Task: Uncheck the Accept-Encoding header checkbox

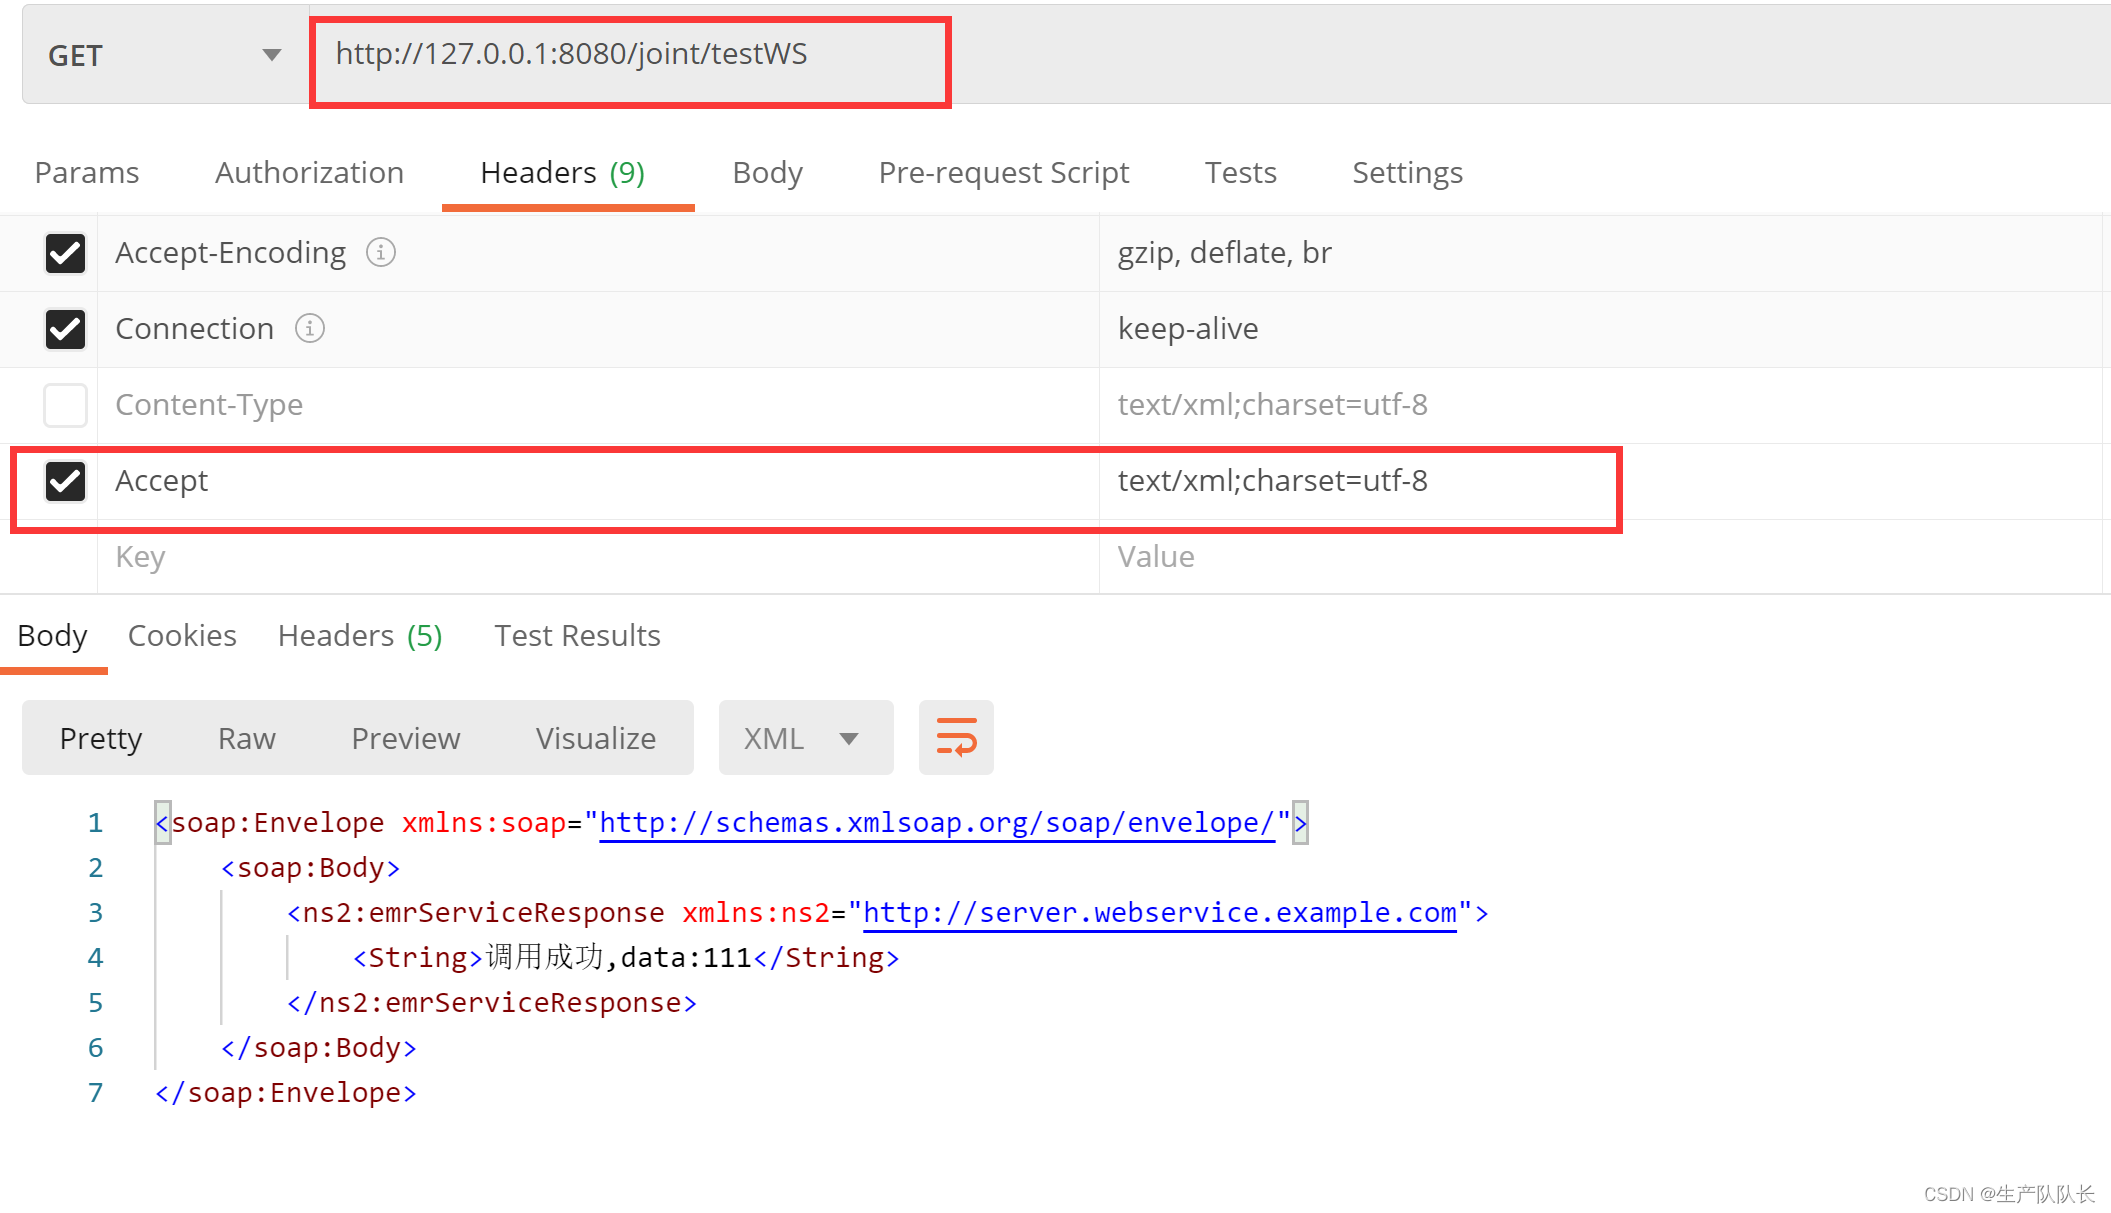Action: [x=65, y=253]
